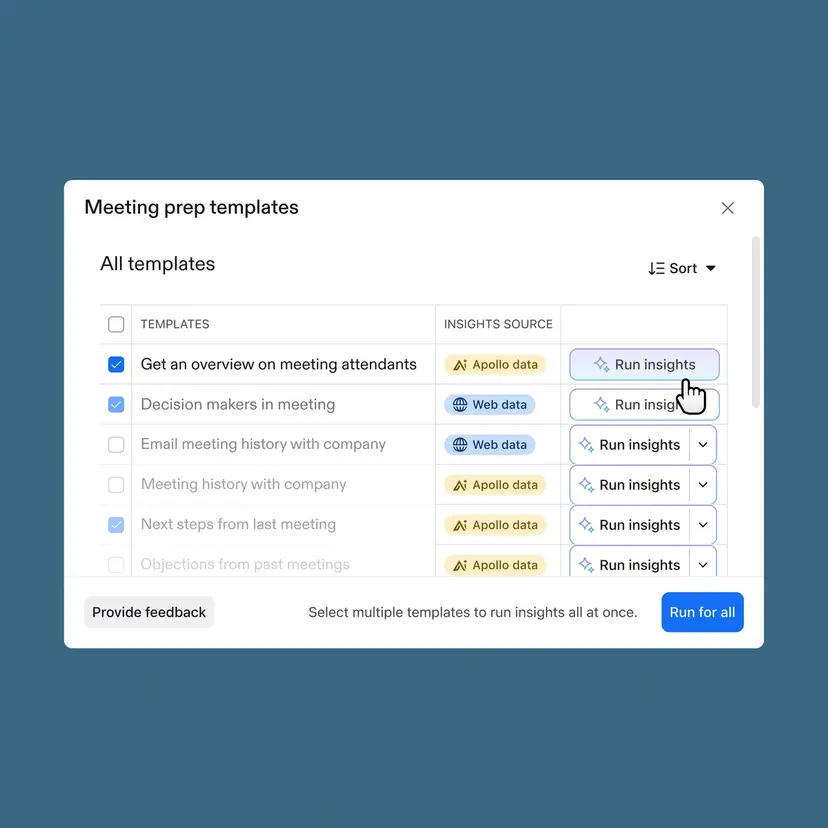Toggle the select-all templates checkbox
The image size is (828, 828).
coord(116,324)
